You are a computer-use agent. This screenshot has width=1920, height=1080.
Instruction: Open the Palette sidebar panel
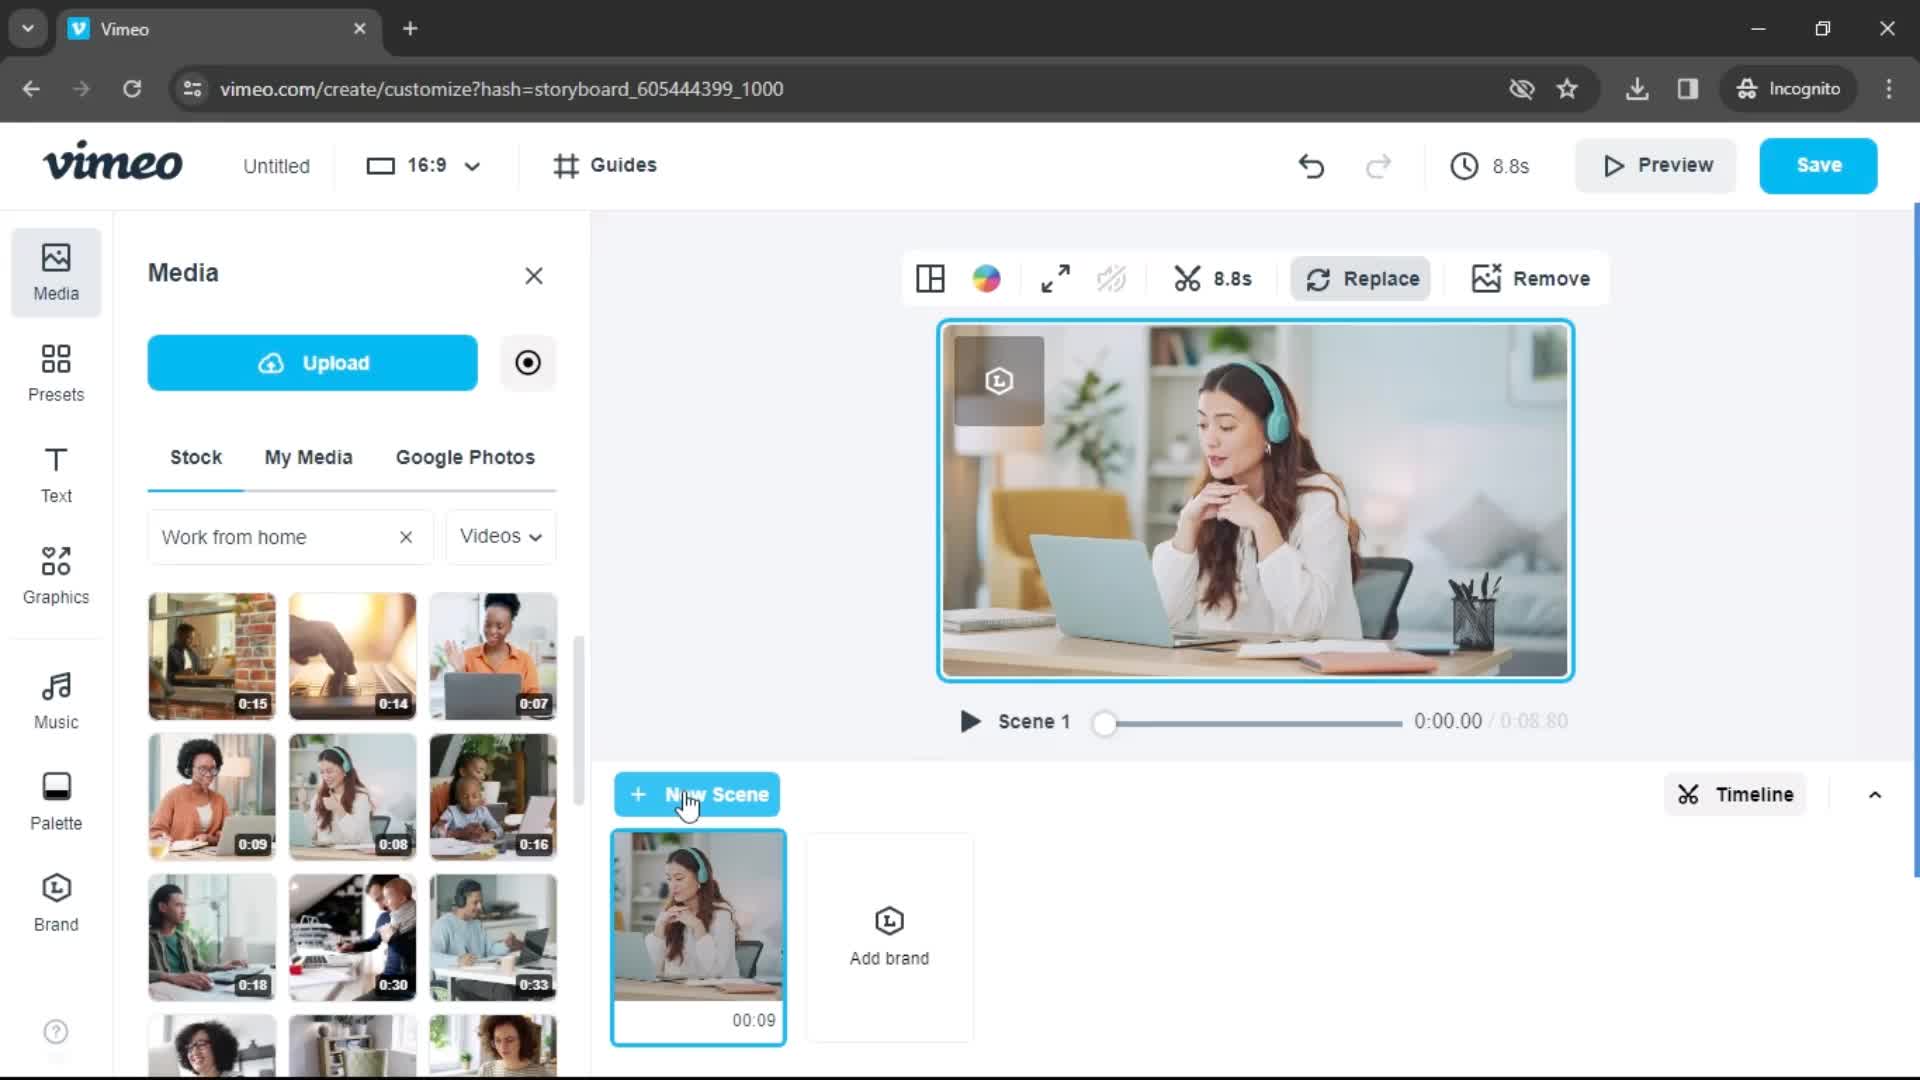pyautogui.click(x=56, y=801)
